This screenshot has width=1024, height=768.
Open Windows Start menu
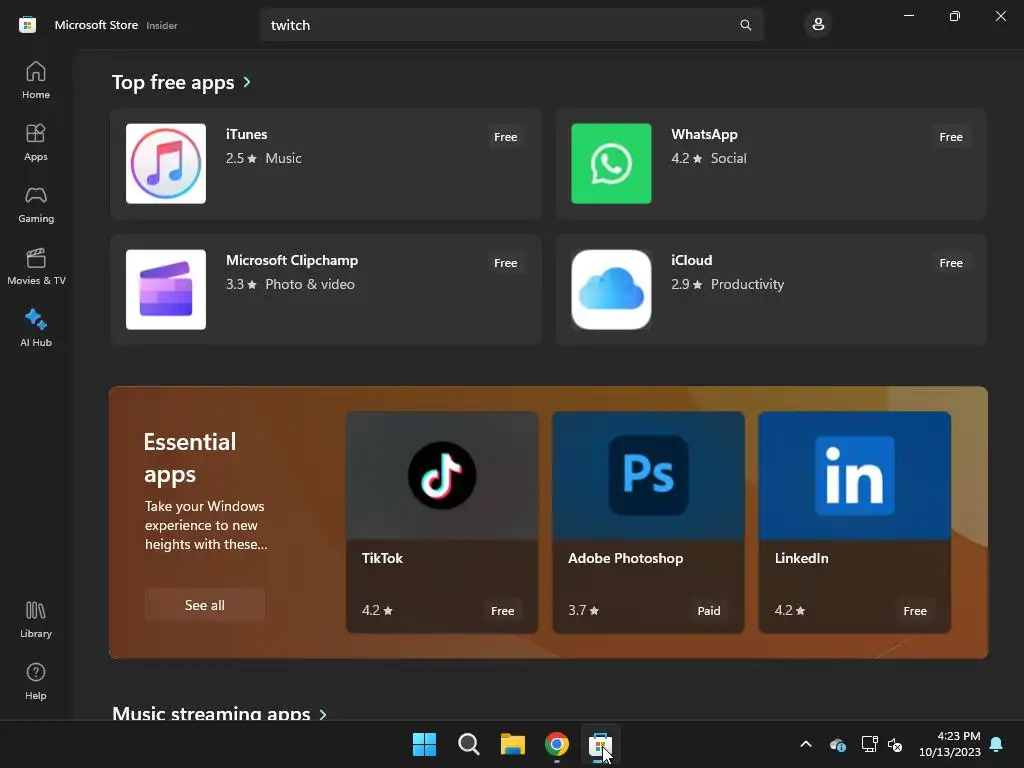[x=424, y=744]
